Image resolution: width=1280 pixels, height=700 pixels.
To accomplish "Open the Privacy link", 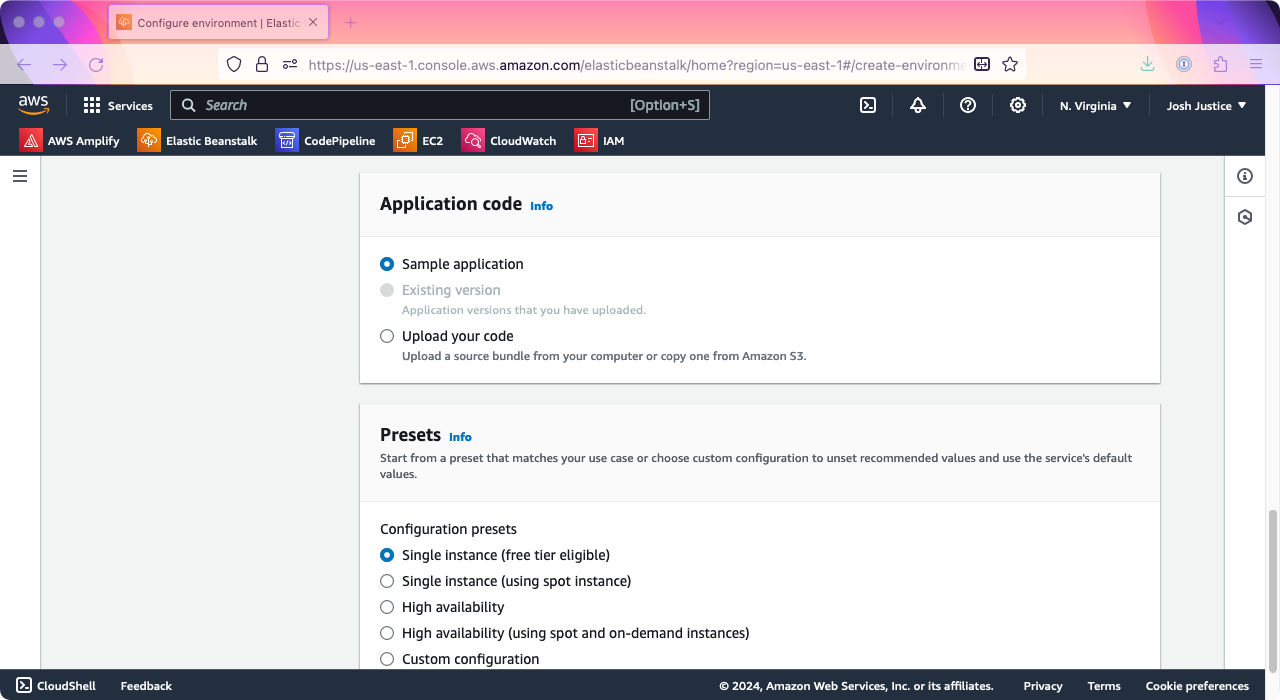I will coord(1043,686).
